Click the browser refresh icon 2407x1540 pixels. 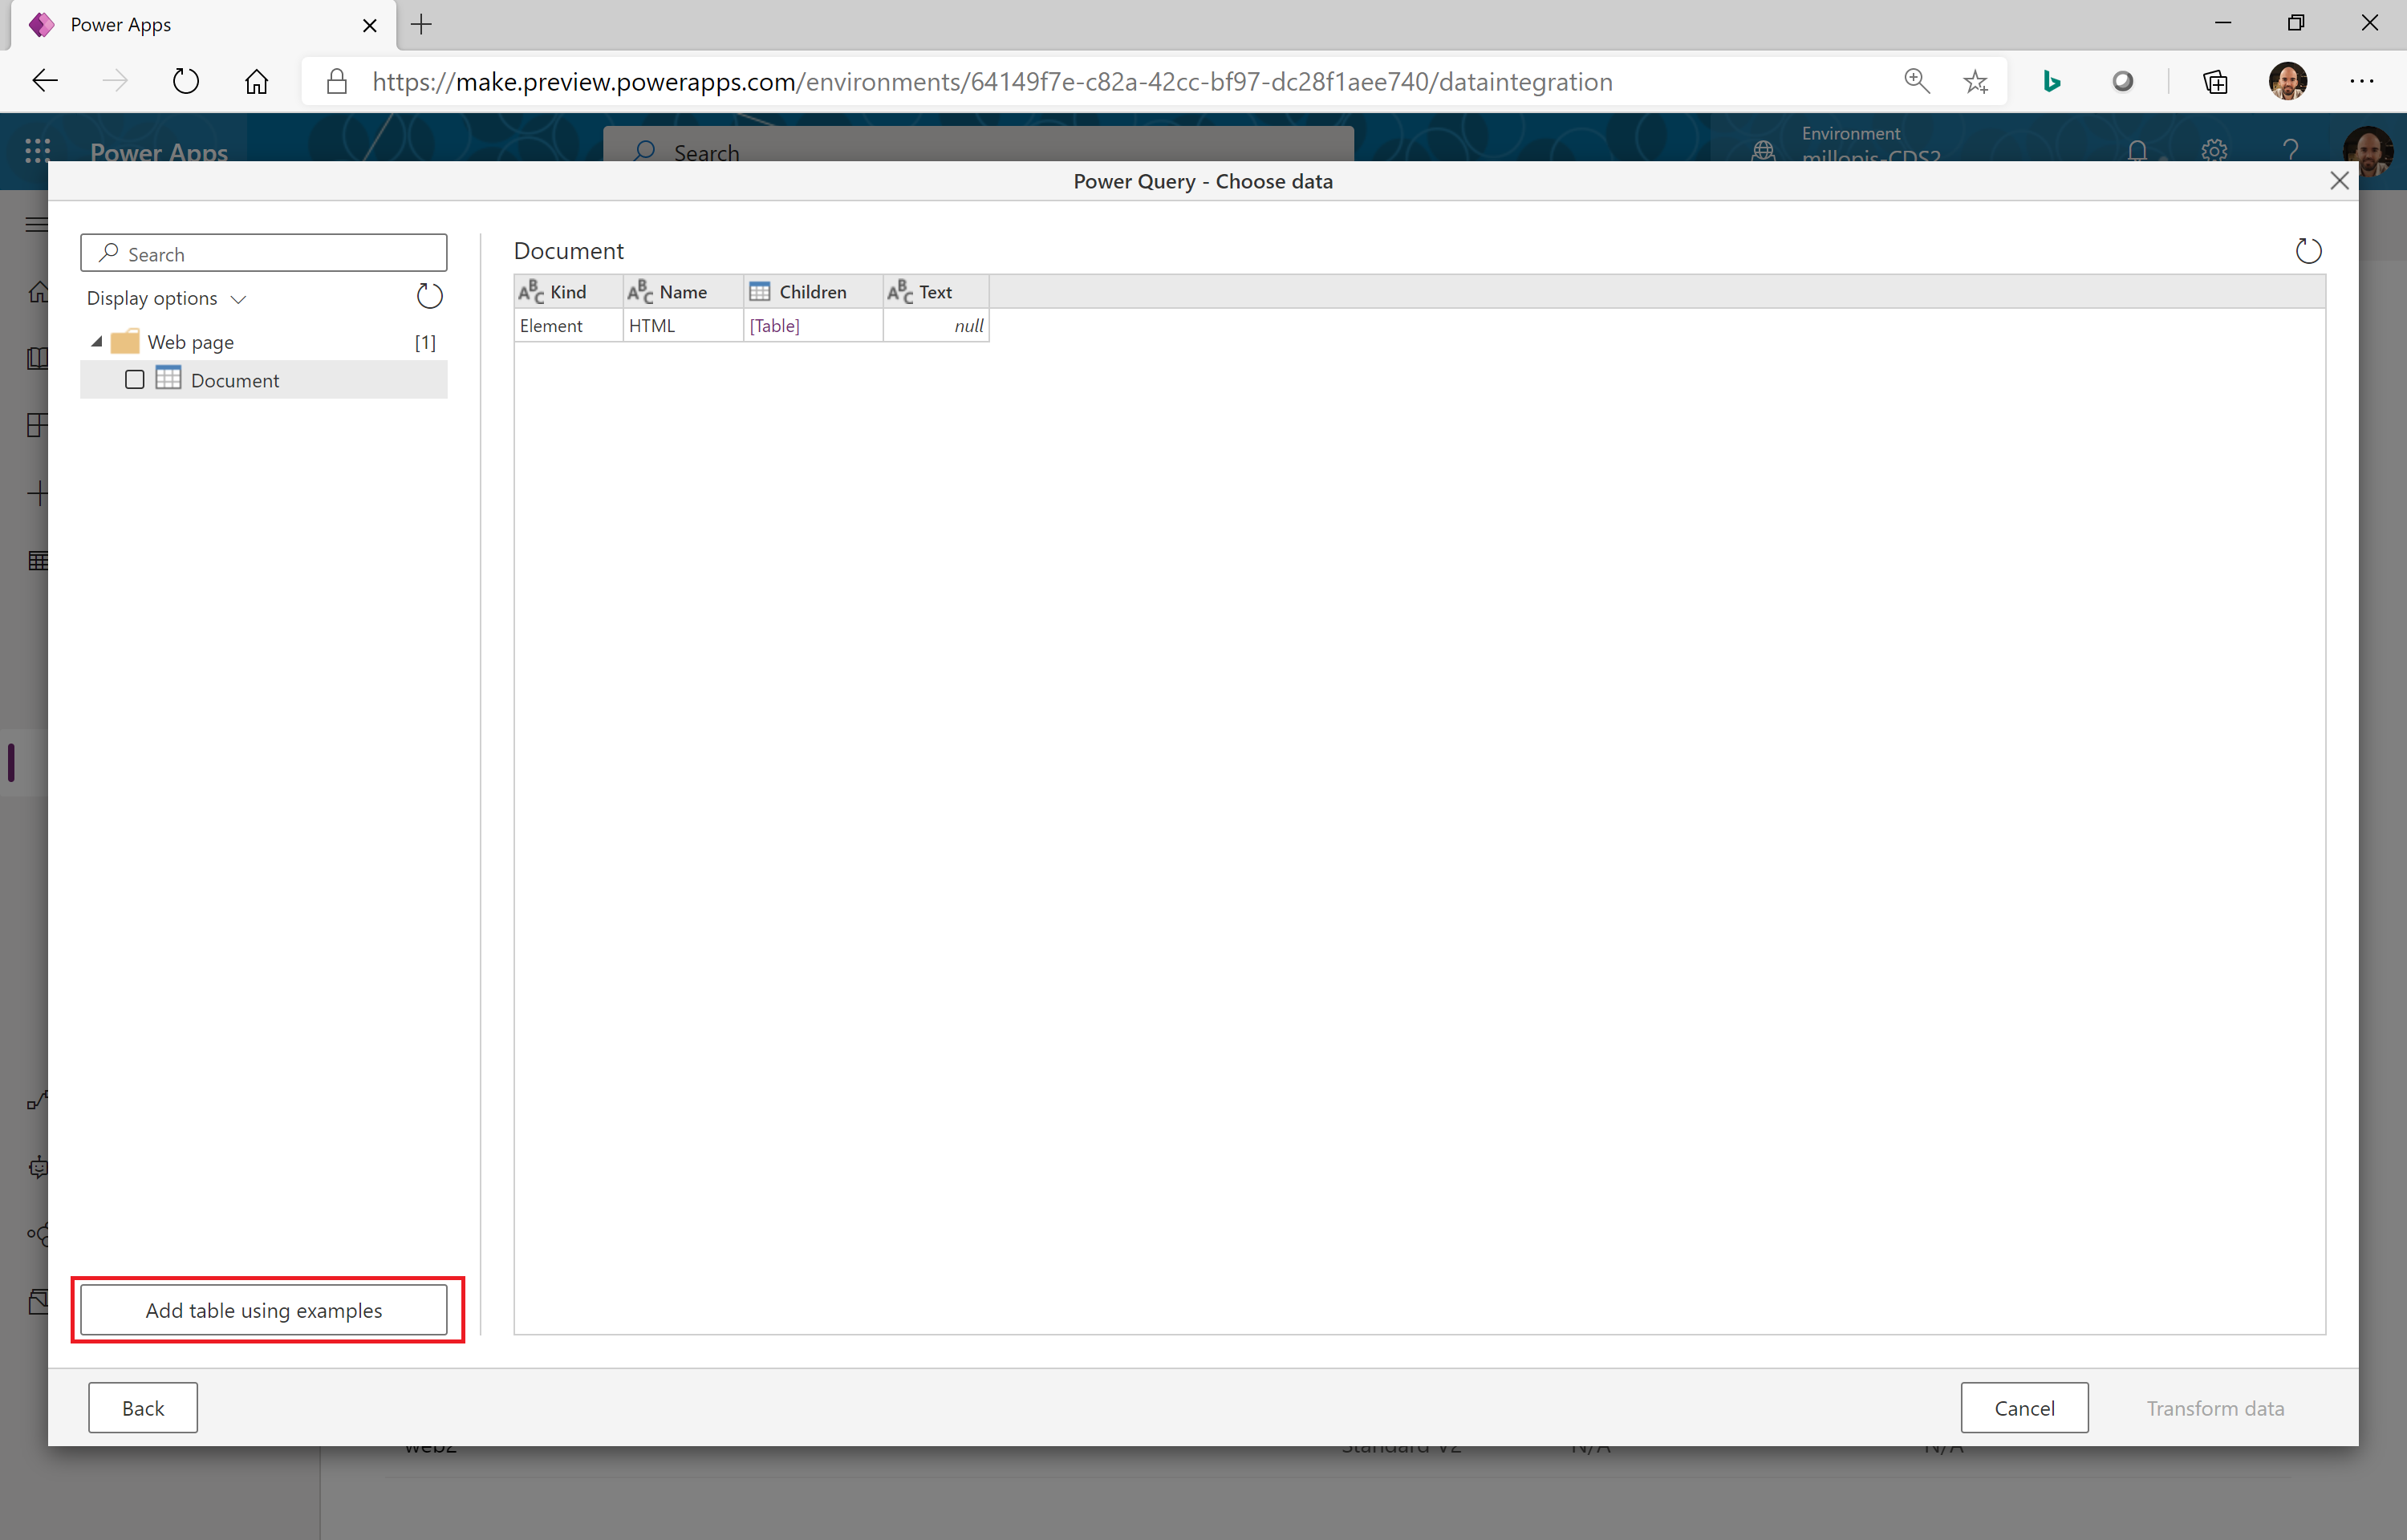pyautogui.click(x=186, y=81)
